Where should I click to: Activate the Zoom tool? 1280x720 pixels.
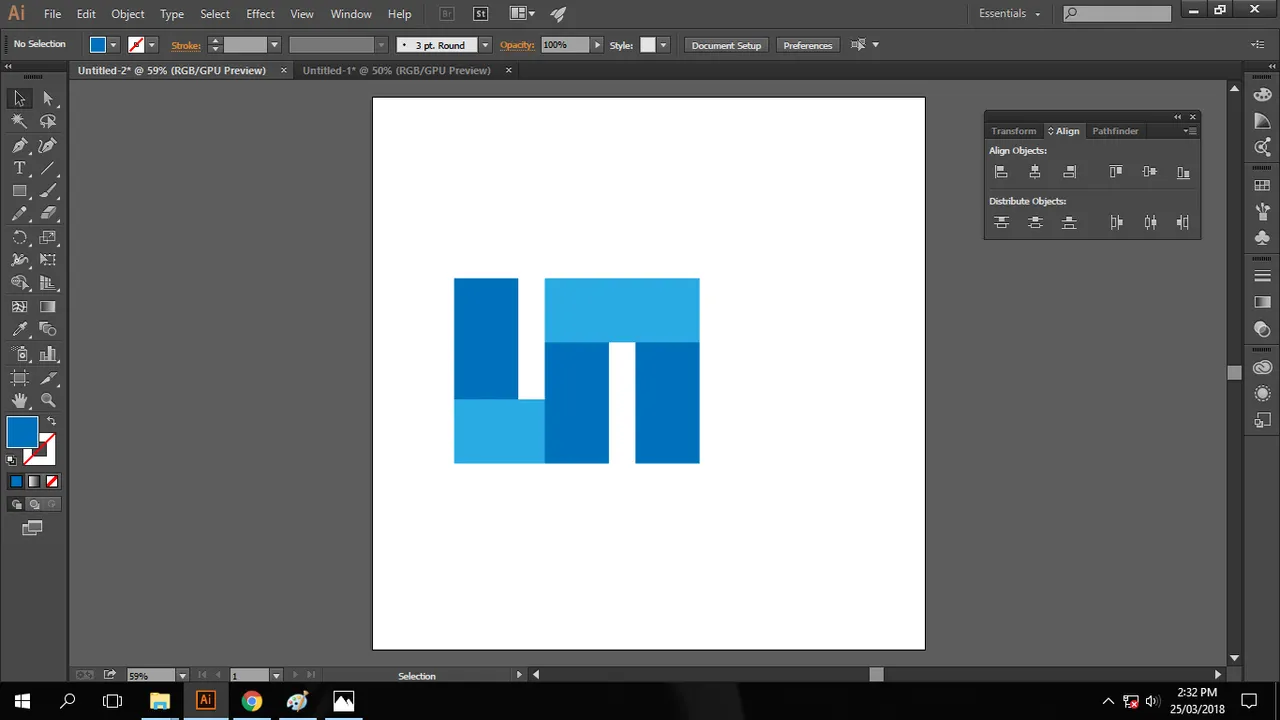tap(48, 401)
